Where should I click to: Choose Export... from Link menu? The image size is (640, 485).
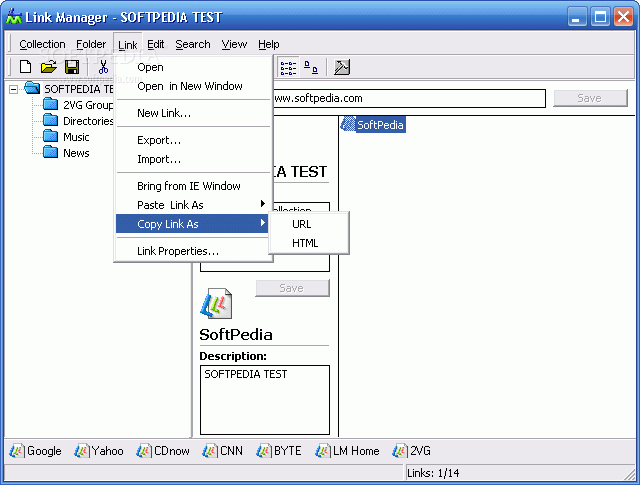192,140
